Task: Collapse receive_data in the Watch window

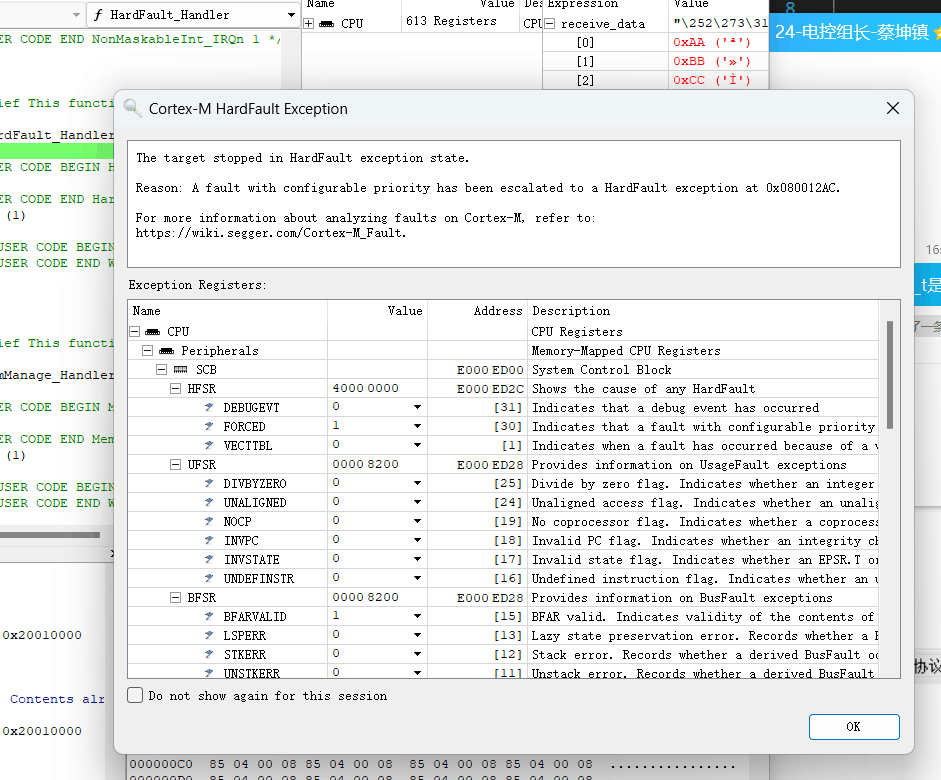Action: point(549,24)
